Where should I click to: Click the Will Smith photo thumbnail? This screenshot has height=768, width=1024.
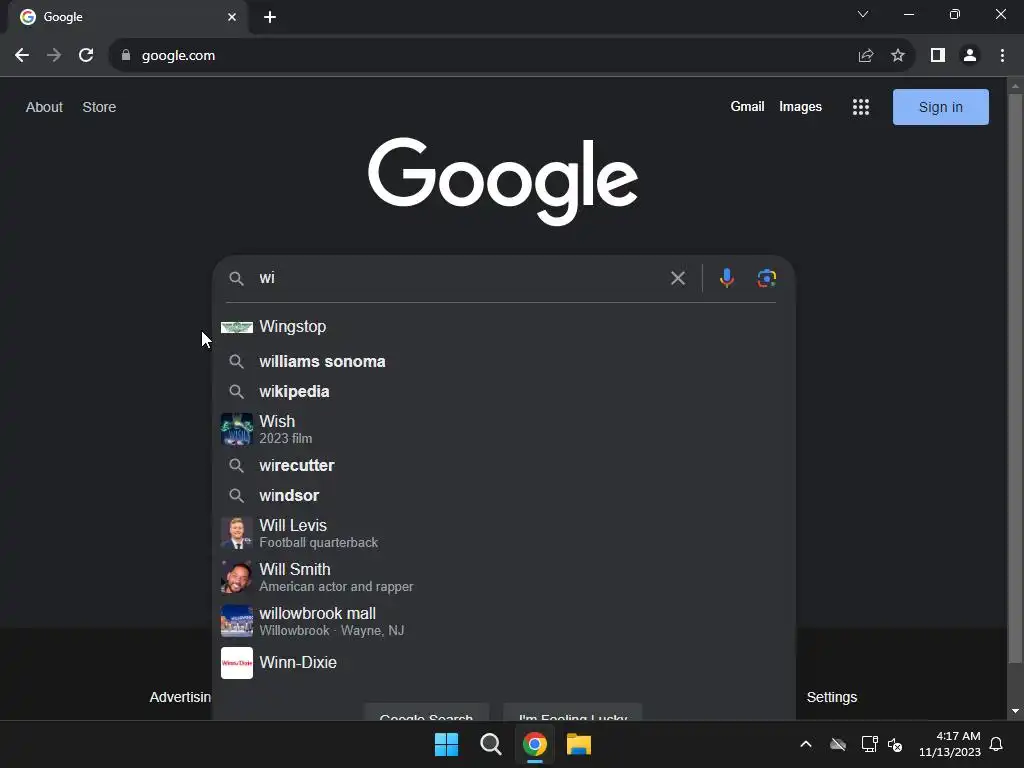236,577
